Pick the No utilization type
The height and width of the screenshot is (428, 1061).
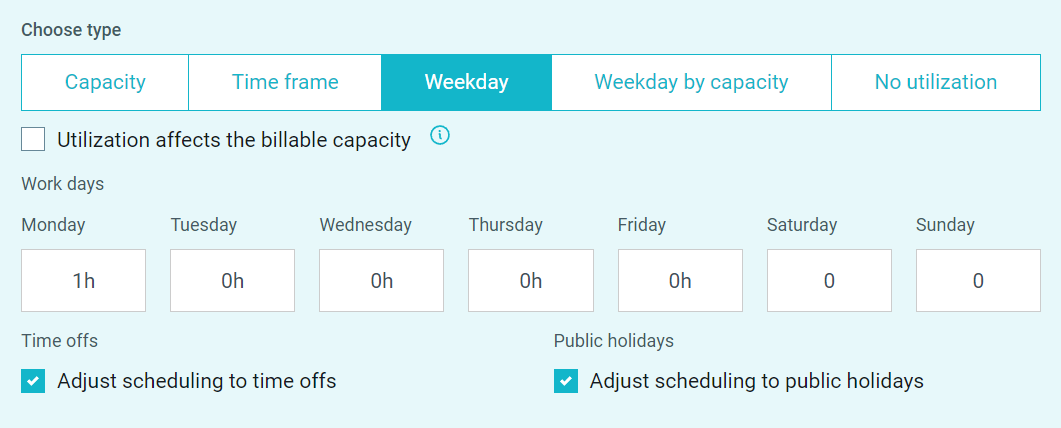(x=936, y=82)
